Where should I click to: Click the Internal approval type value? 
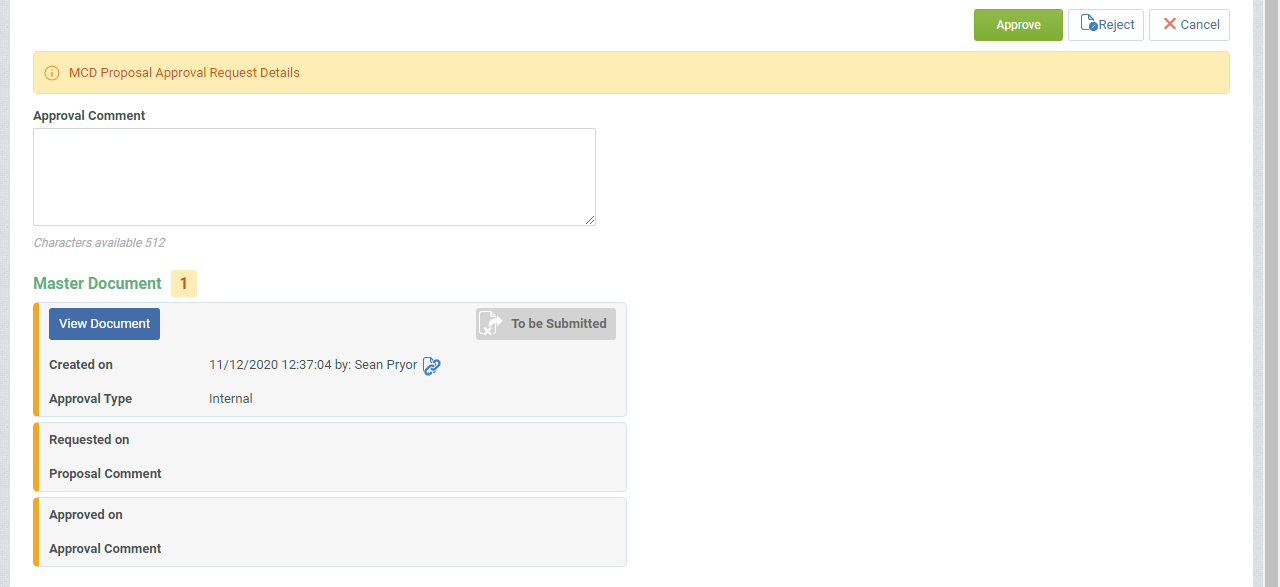pos(231,399)
